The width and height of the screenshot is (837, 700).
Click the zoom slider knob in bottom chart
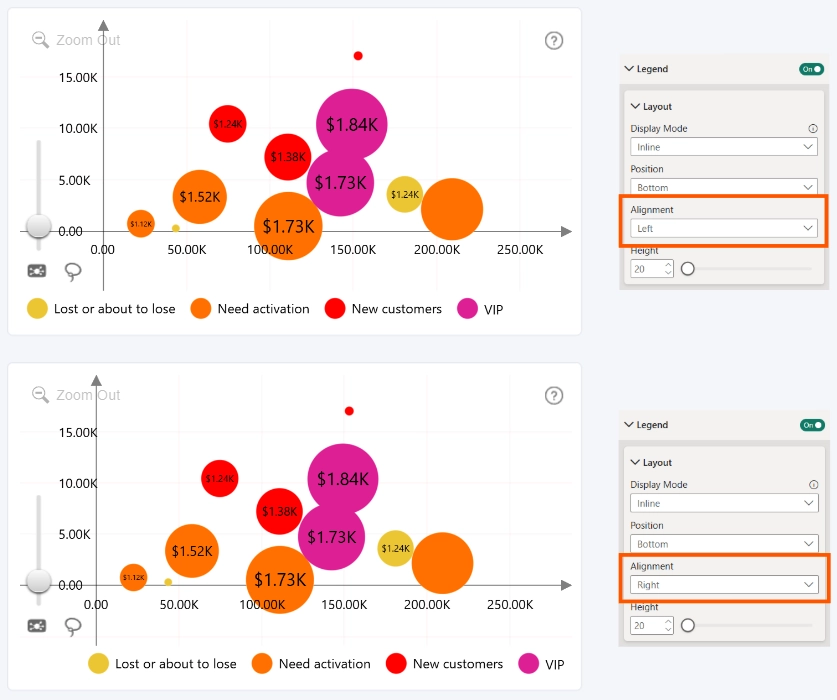coord(38,581)
